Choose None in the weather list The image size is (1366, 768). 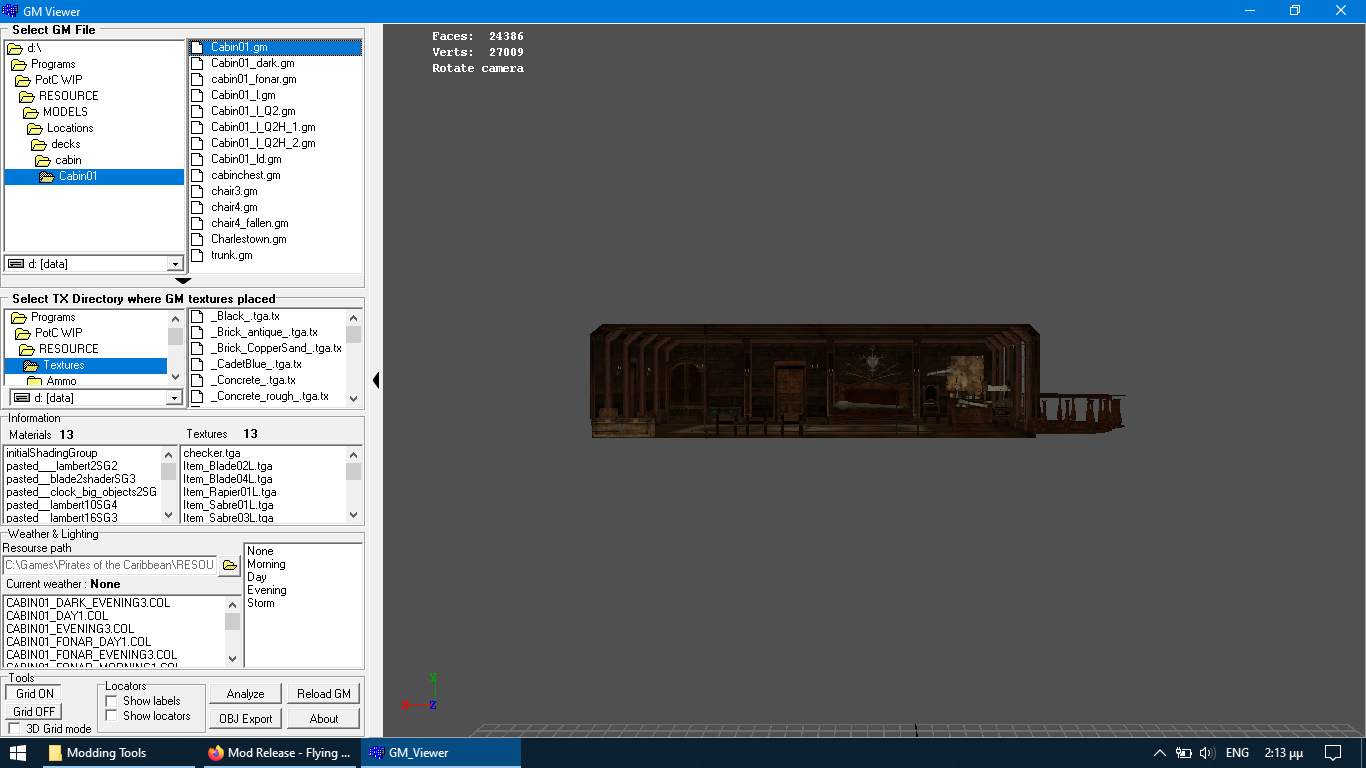point(260,551)
